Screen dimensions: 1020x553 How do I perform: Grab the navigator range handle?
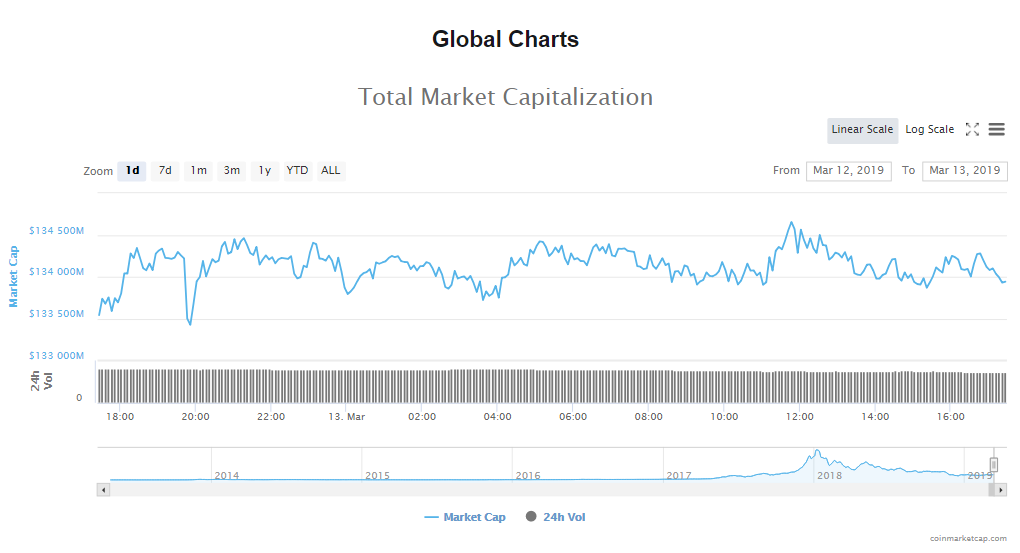[x=994, y=464]
